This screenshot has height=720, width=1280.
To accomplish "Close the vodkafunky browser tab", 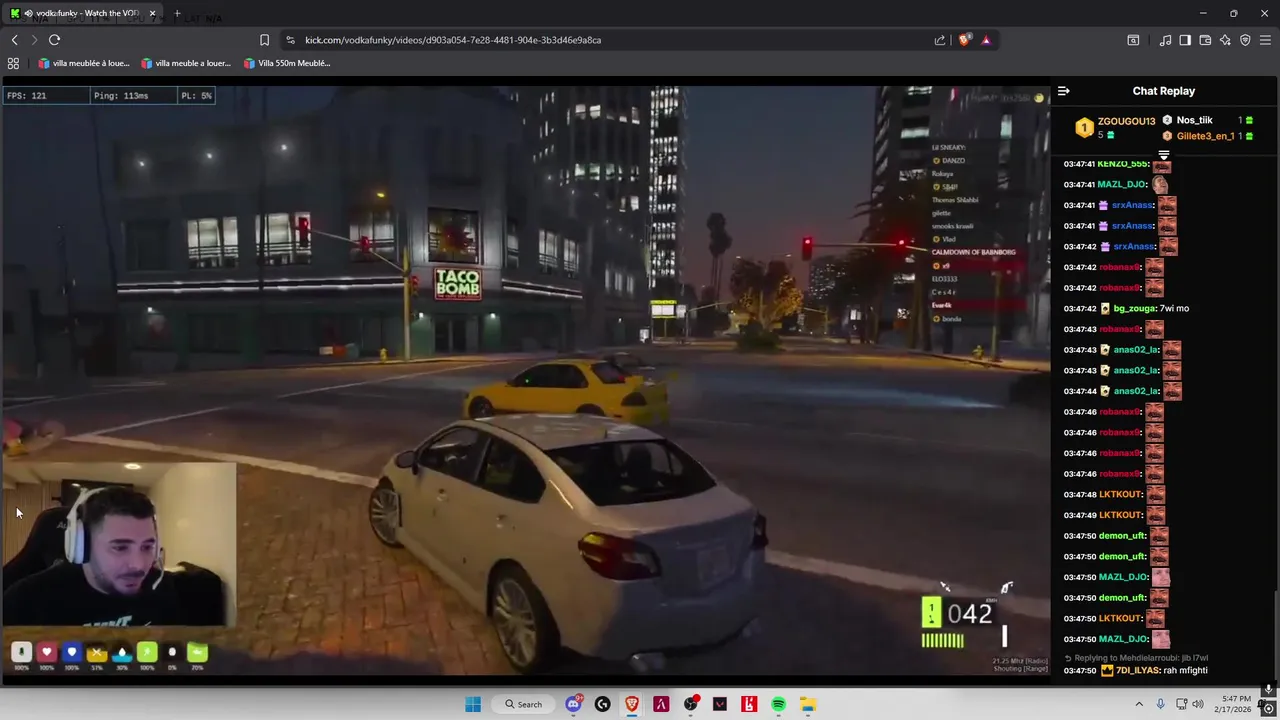I will (153, 13).
